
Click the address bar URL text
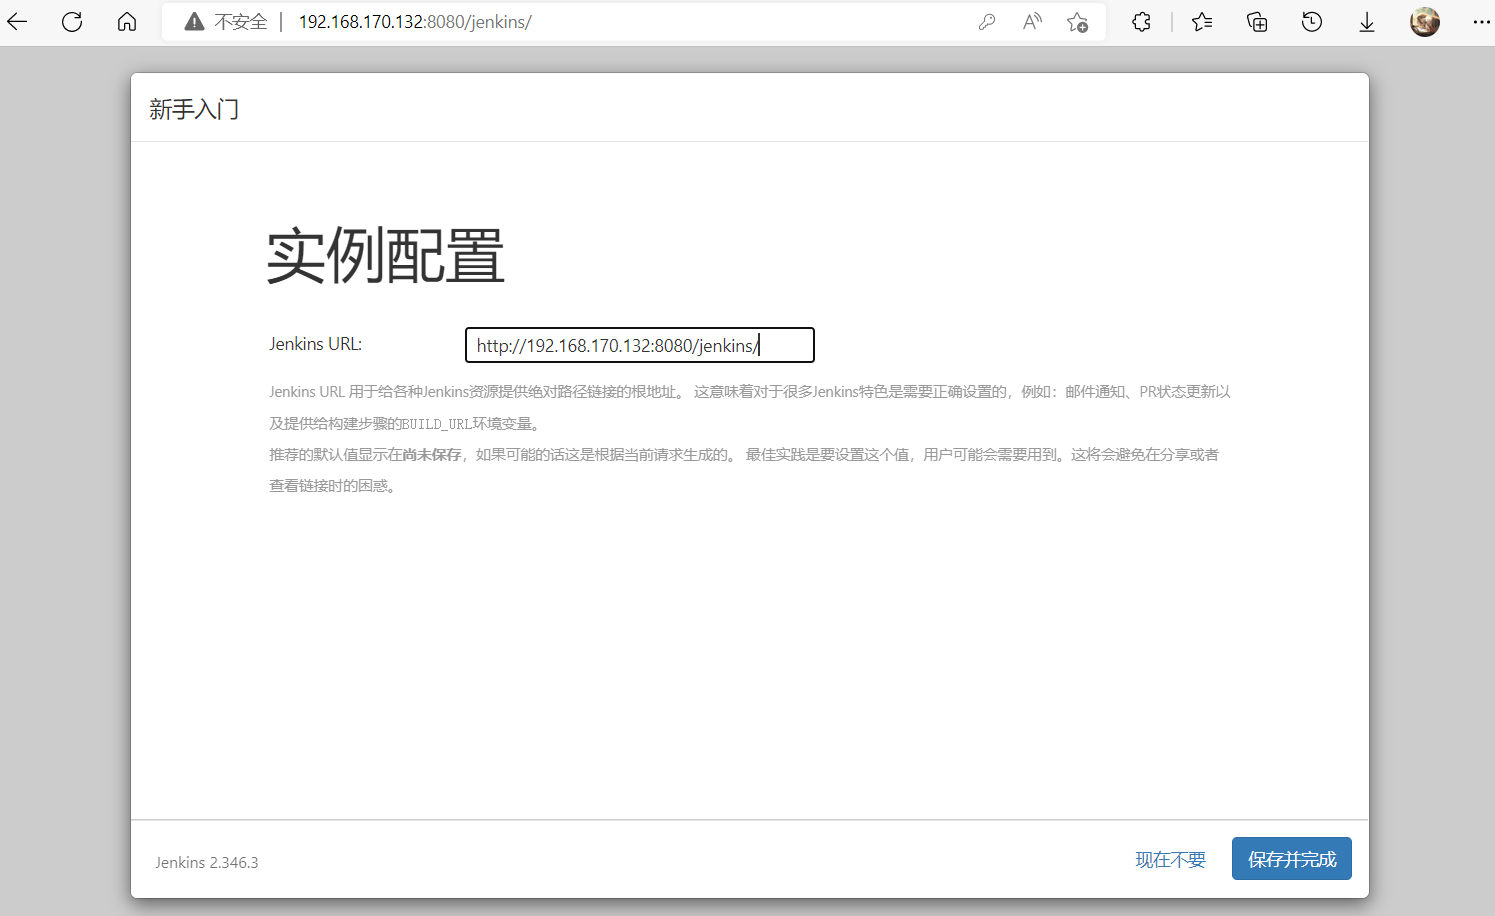point(415,22)
